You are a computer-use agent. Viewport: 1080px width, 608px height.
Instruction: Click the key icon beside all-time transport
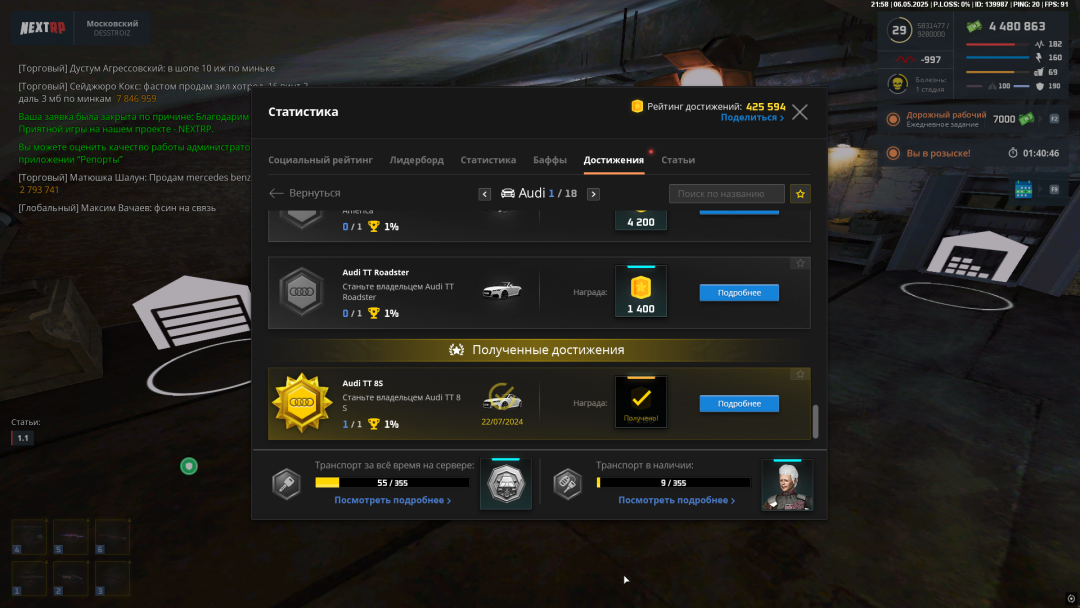286,483
